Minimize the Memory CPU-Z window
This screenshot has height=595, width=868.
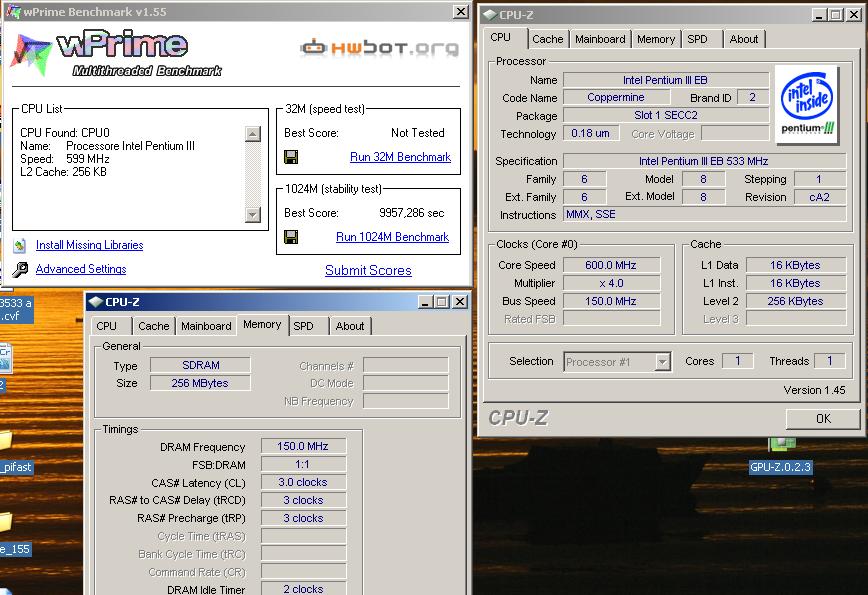(x=425, y=302)
